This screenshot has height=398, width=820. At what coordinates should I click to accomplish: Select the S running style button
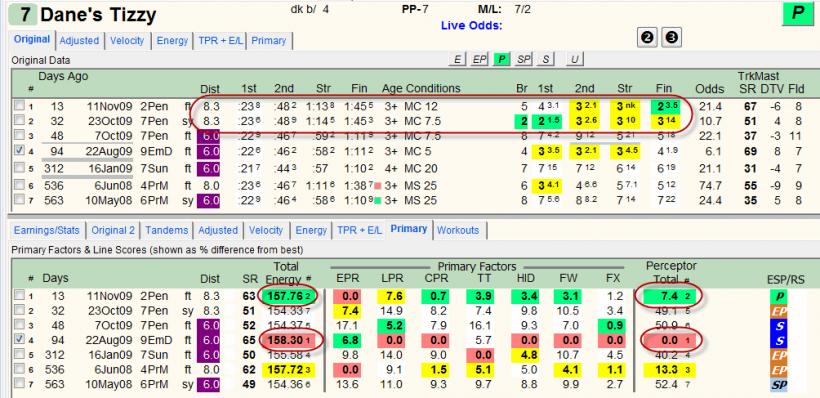[545, 60]
